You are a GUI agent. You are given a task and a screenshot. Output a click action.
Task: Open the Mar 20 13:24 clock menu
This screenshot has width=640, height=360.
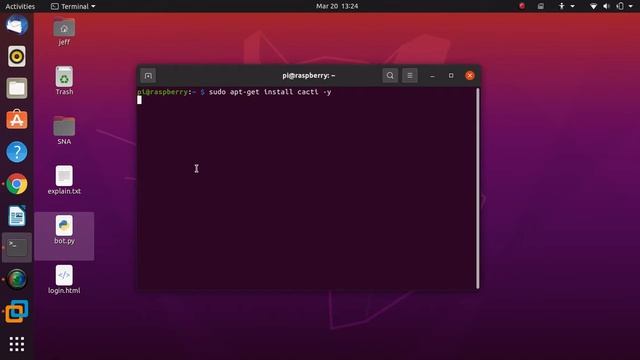pos(337,6)
